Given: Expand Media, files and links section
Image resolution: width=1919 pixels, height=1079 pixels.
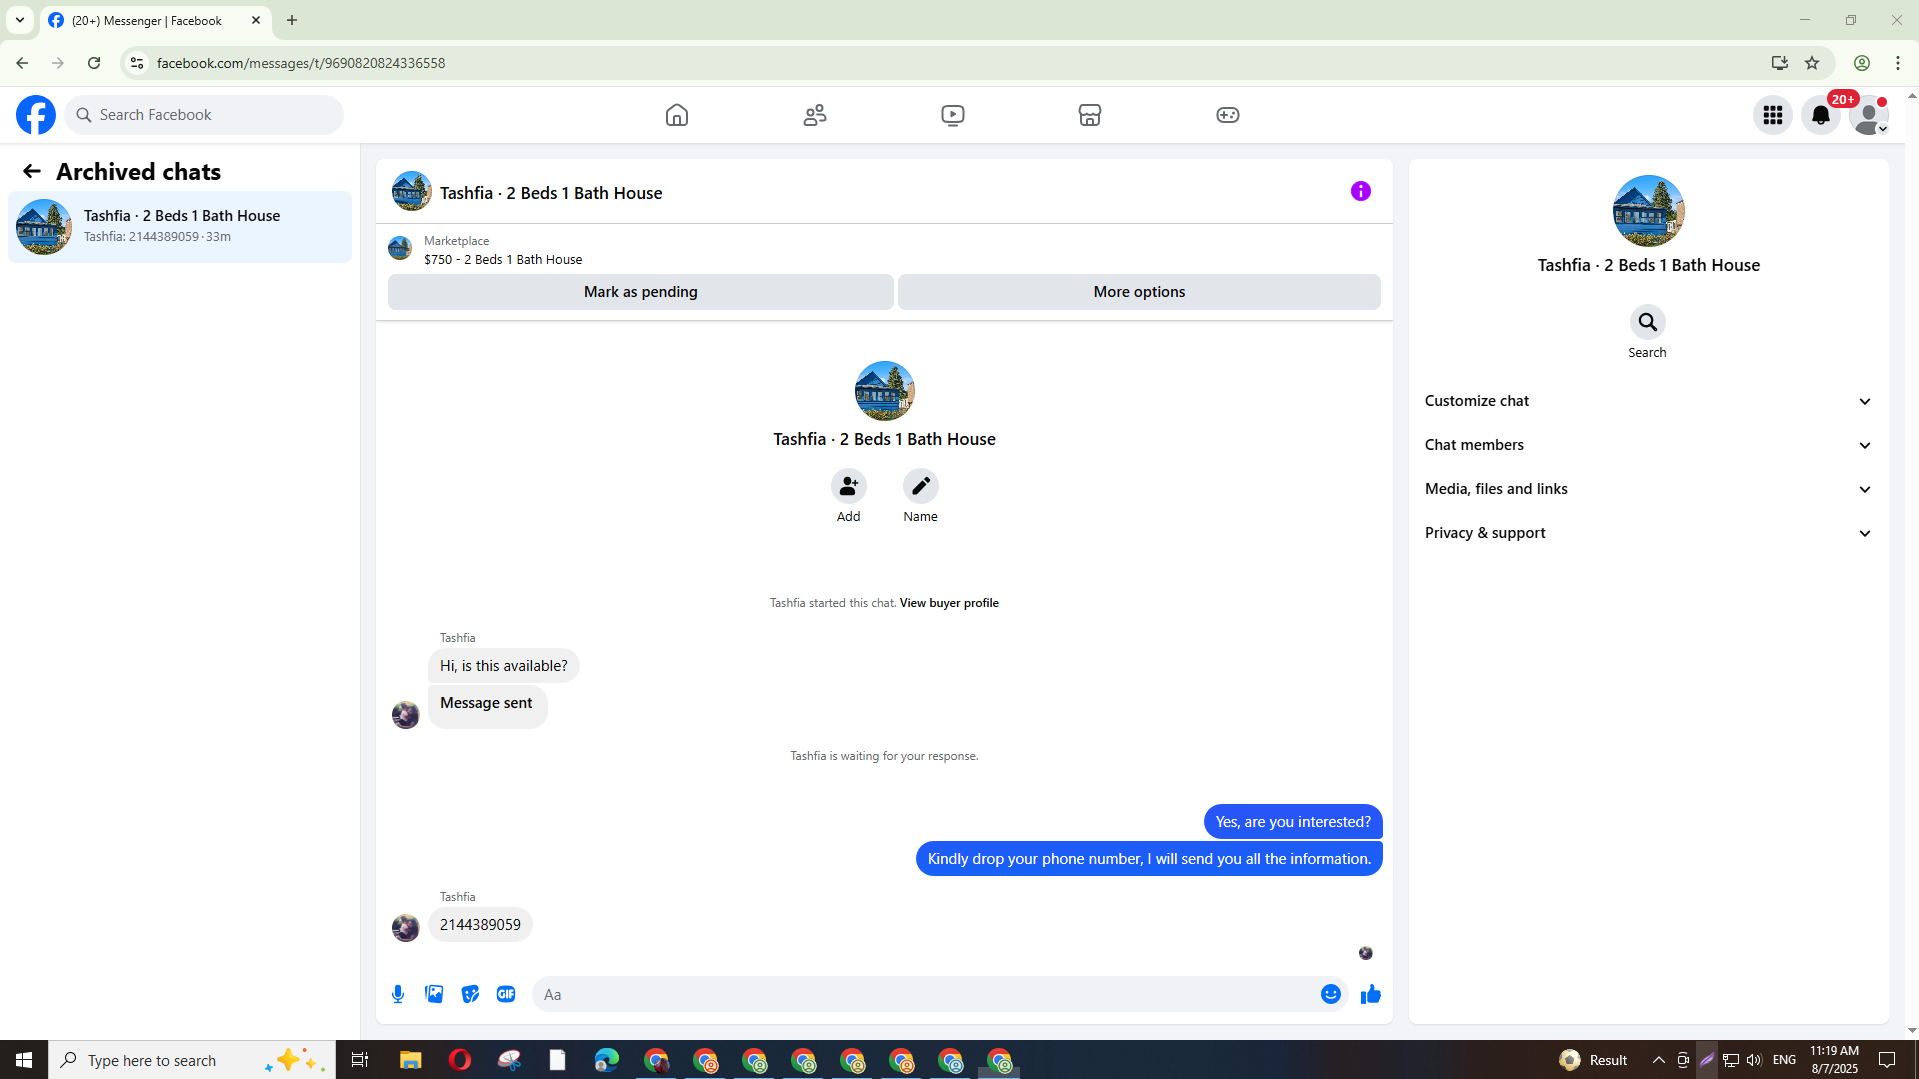Looking at the screenshot, I should click(x=1648, y=489).
